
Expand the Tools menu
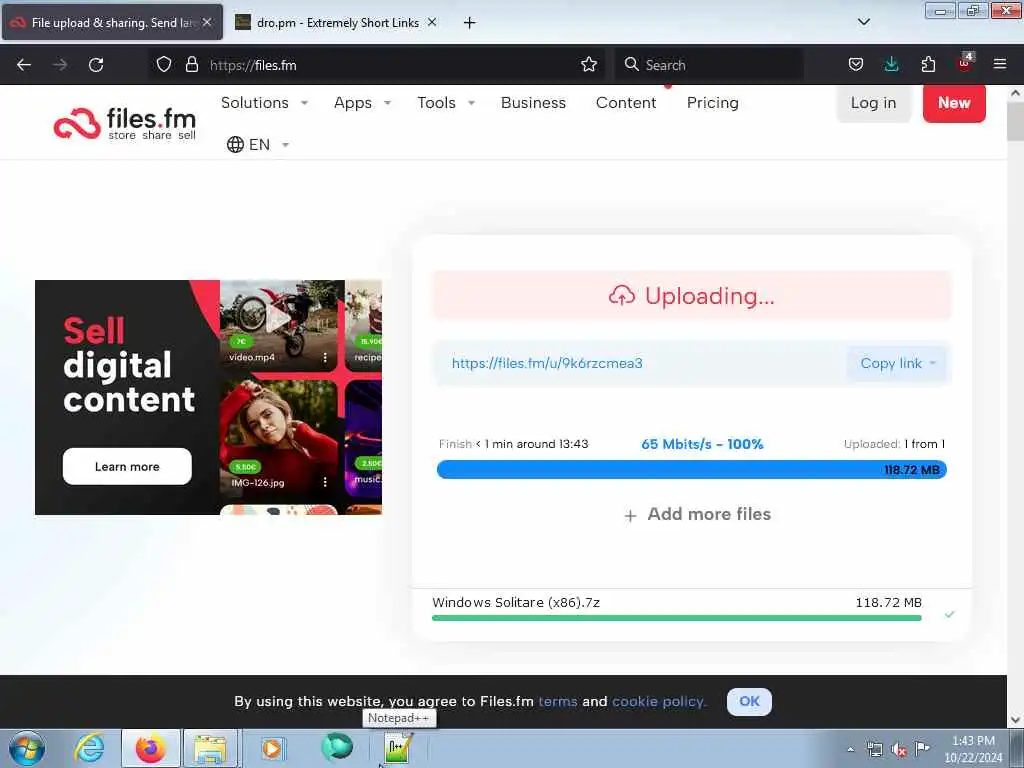(x=446, y=103)
